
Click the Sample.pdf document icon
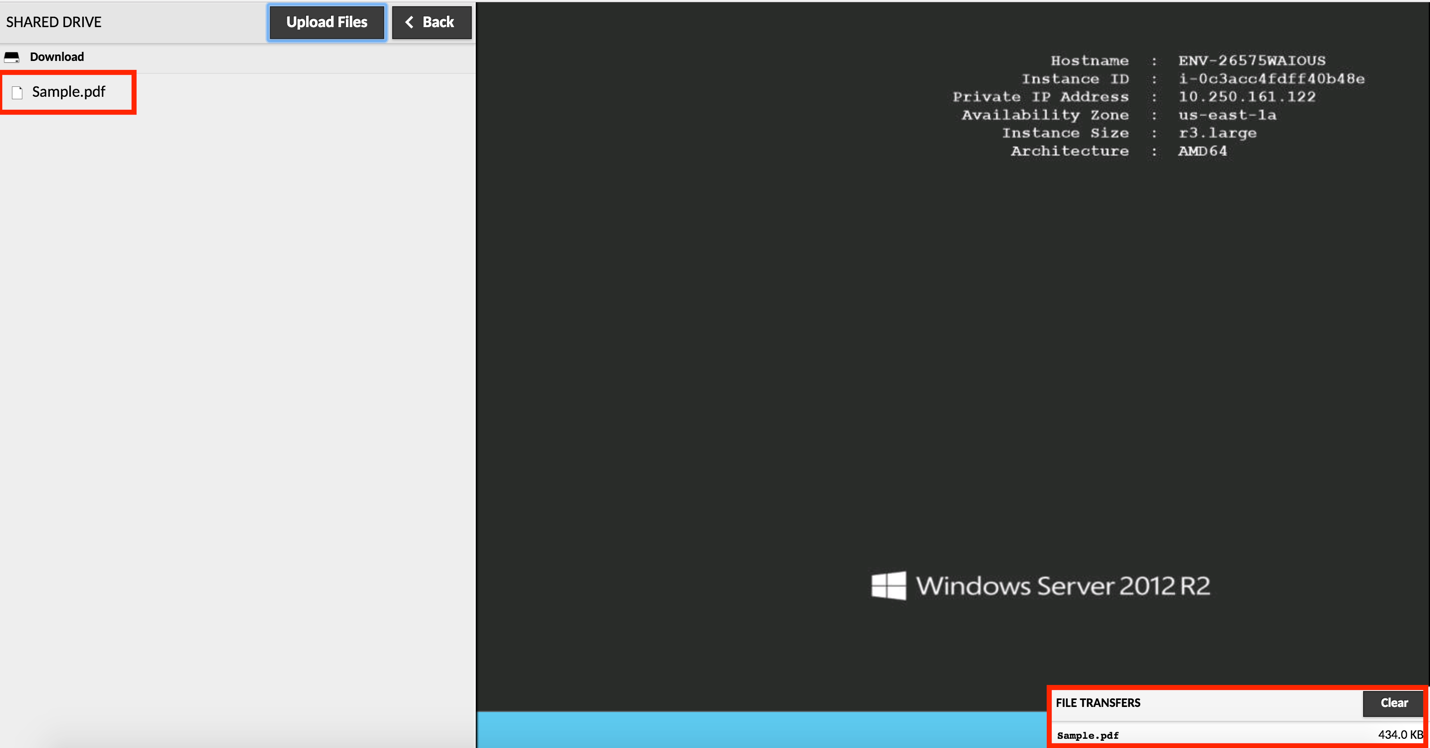click(x=17, y=92)
